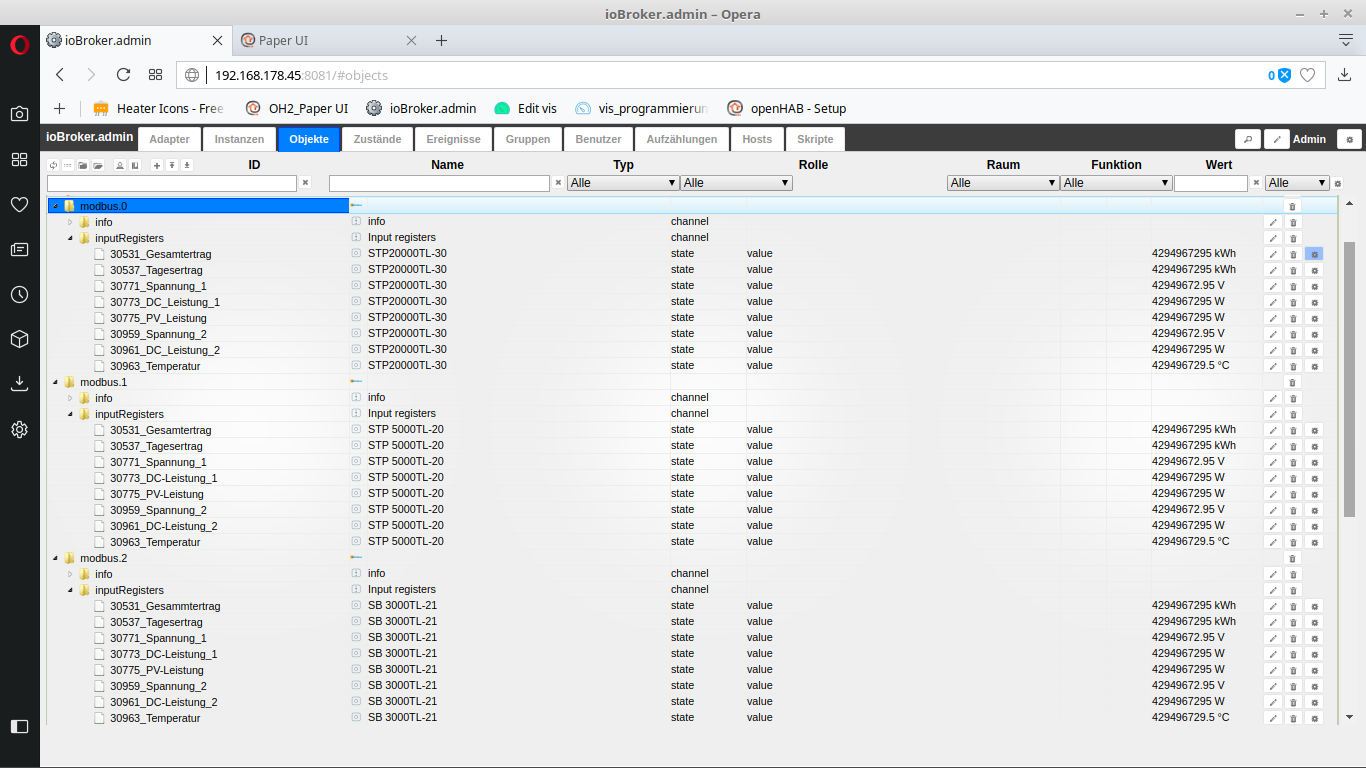Delete the modbus.0 root folder

point(1292,206)
